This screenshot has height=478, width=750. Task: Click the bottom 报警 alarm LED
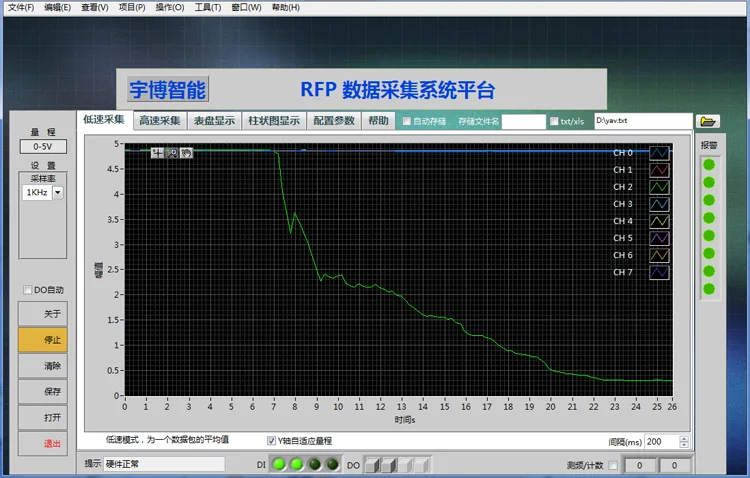[x=709, y=289]
